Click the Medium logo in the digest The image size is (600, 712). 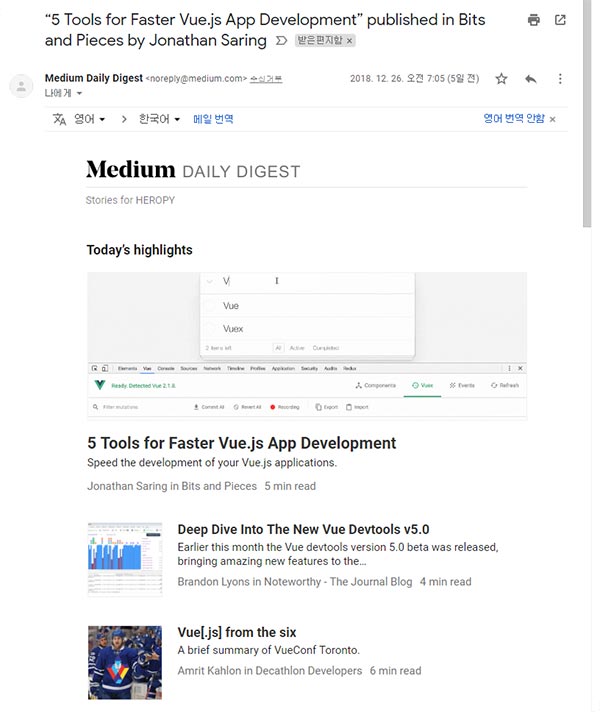[131, 169]
